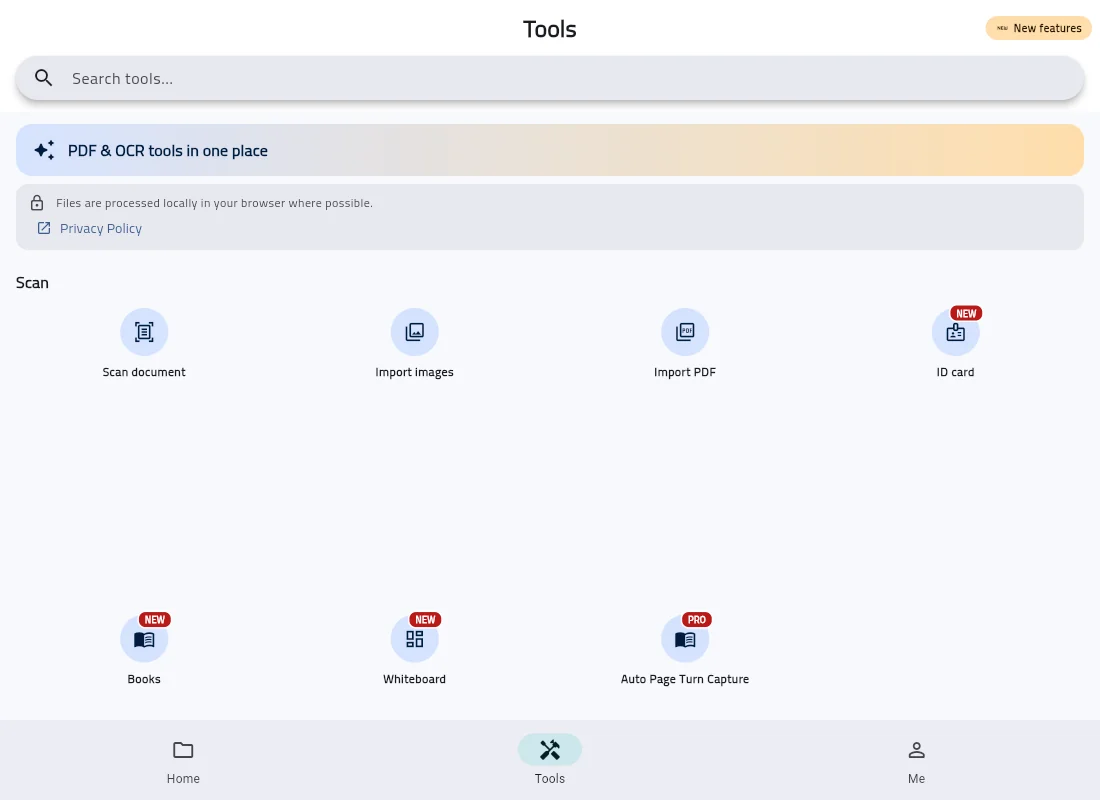Image resolution: width=1100 pixels, height=800 pixels.
Task: Click the NEW badge on Books
Action: pos(155,620)
